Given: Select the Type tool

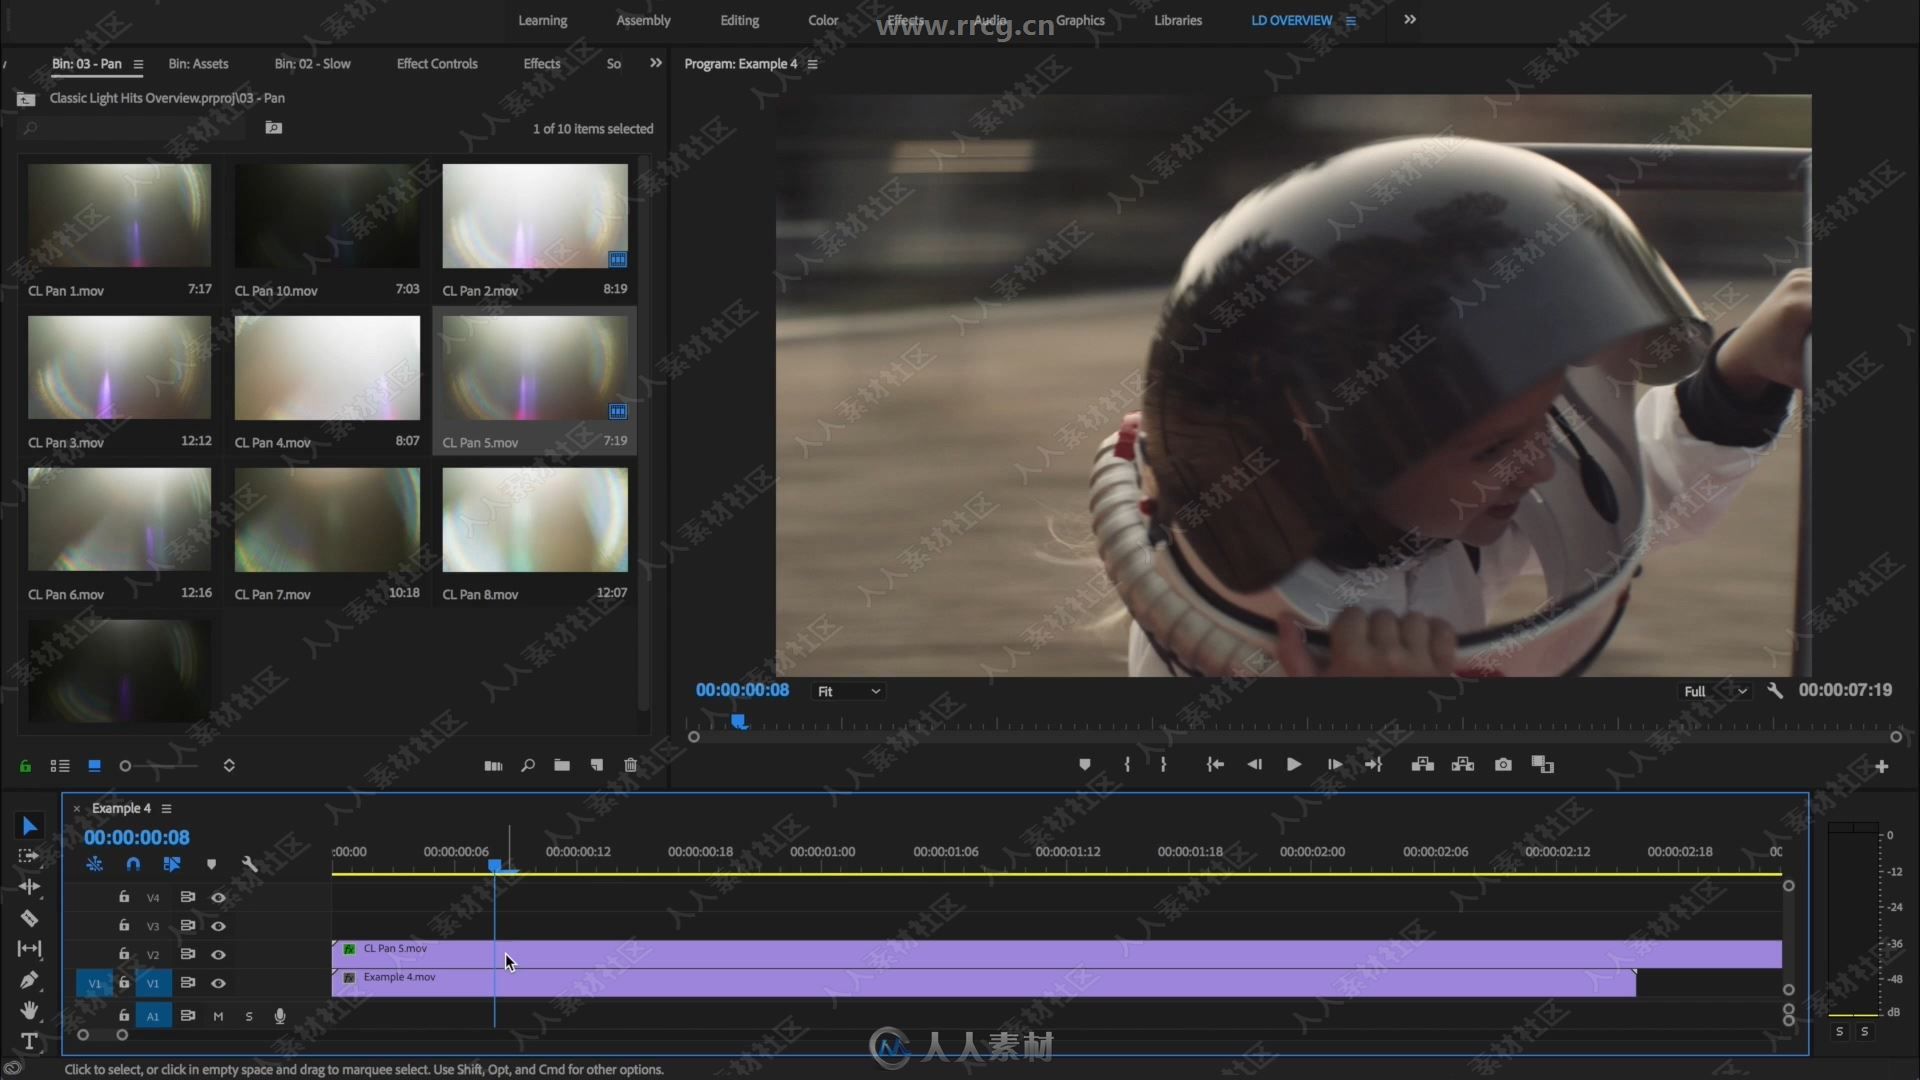Looking at the screenshot, I should click(29, 1041).
